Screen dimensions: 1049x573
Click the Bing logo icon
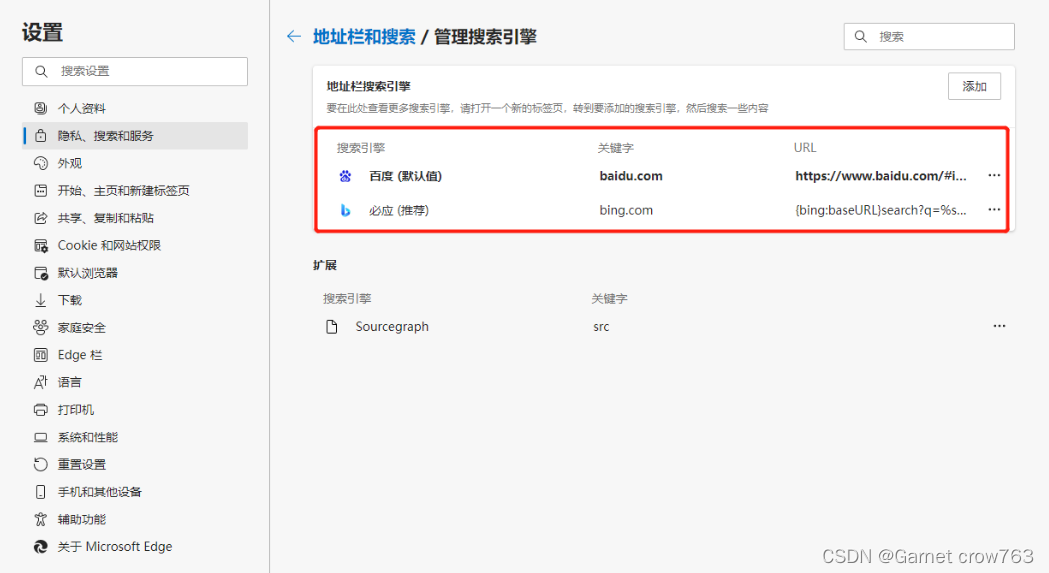tap(345, 210)
